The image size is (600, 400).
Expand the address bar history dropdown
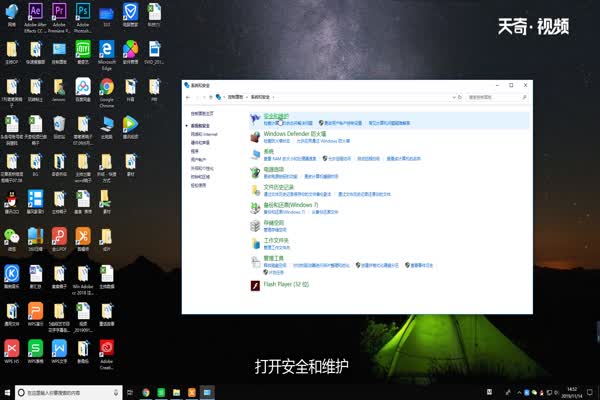pyautogui.click(x=454, y=97)
